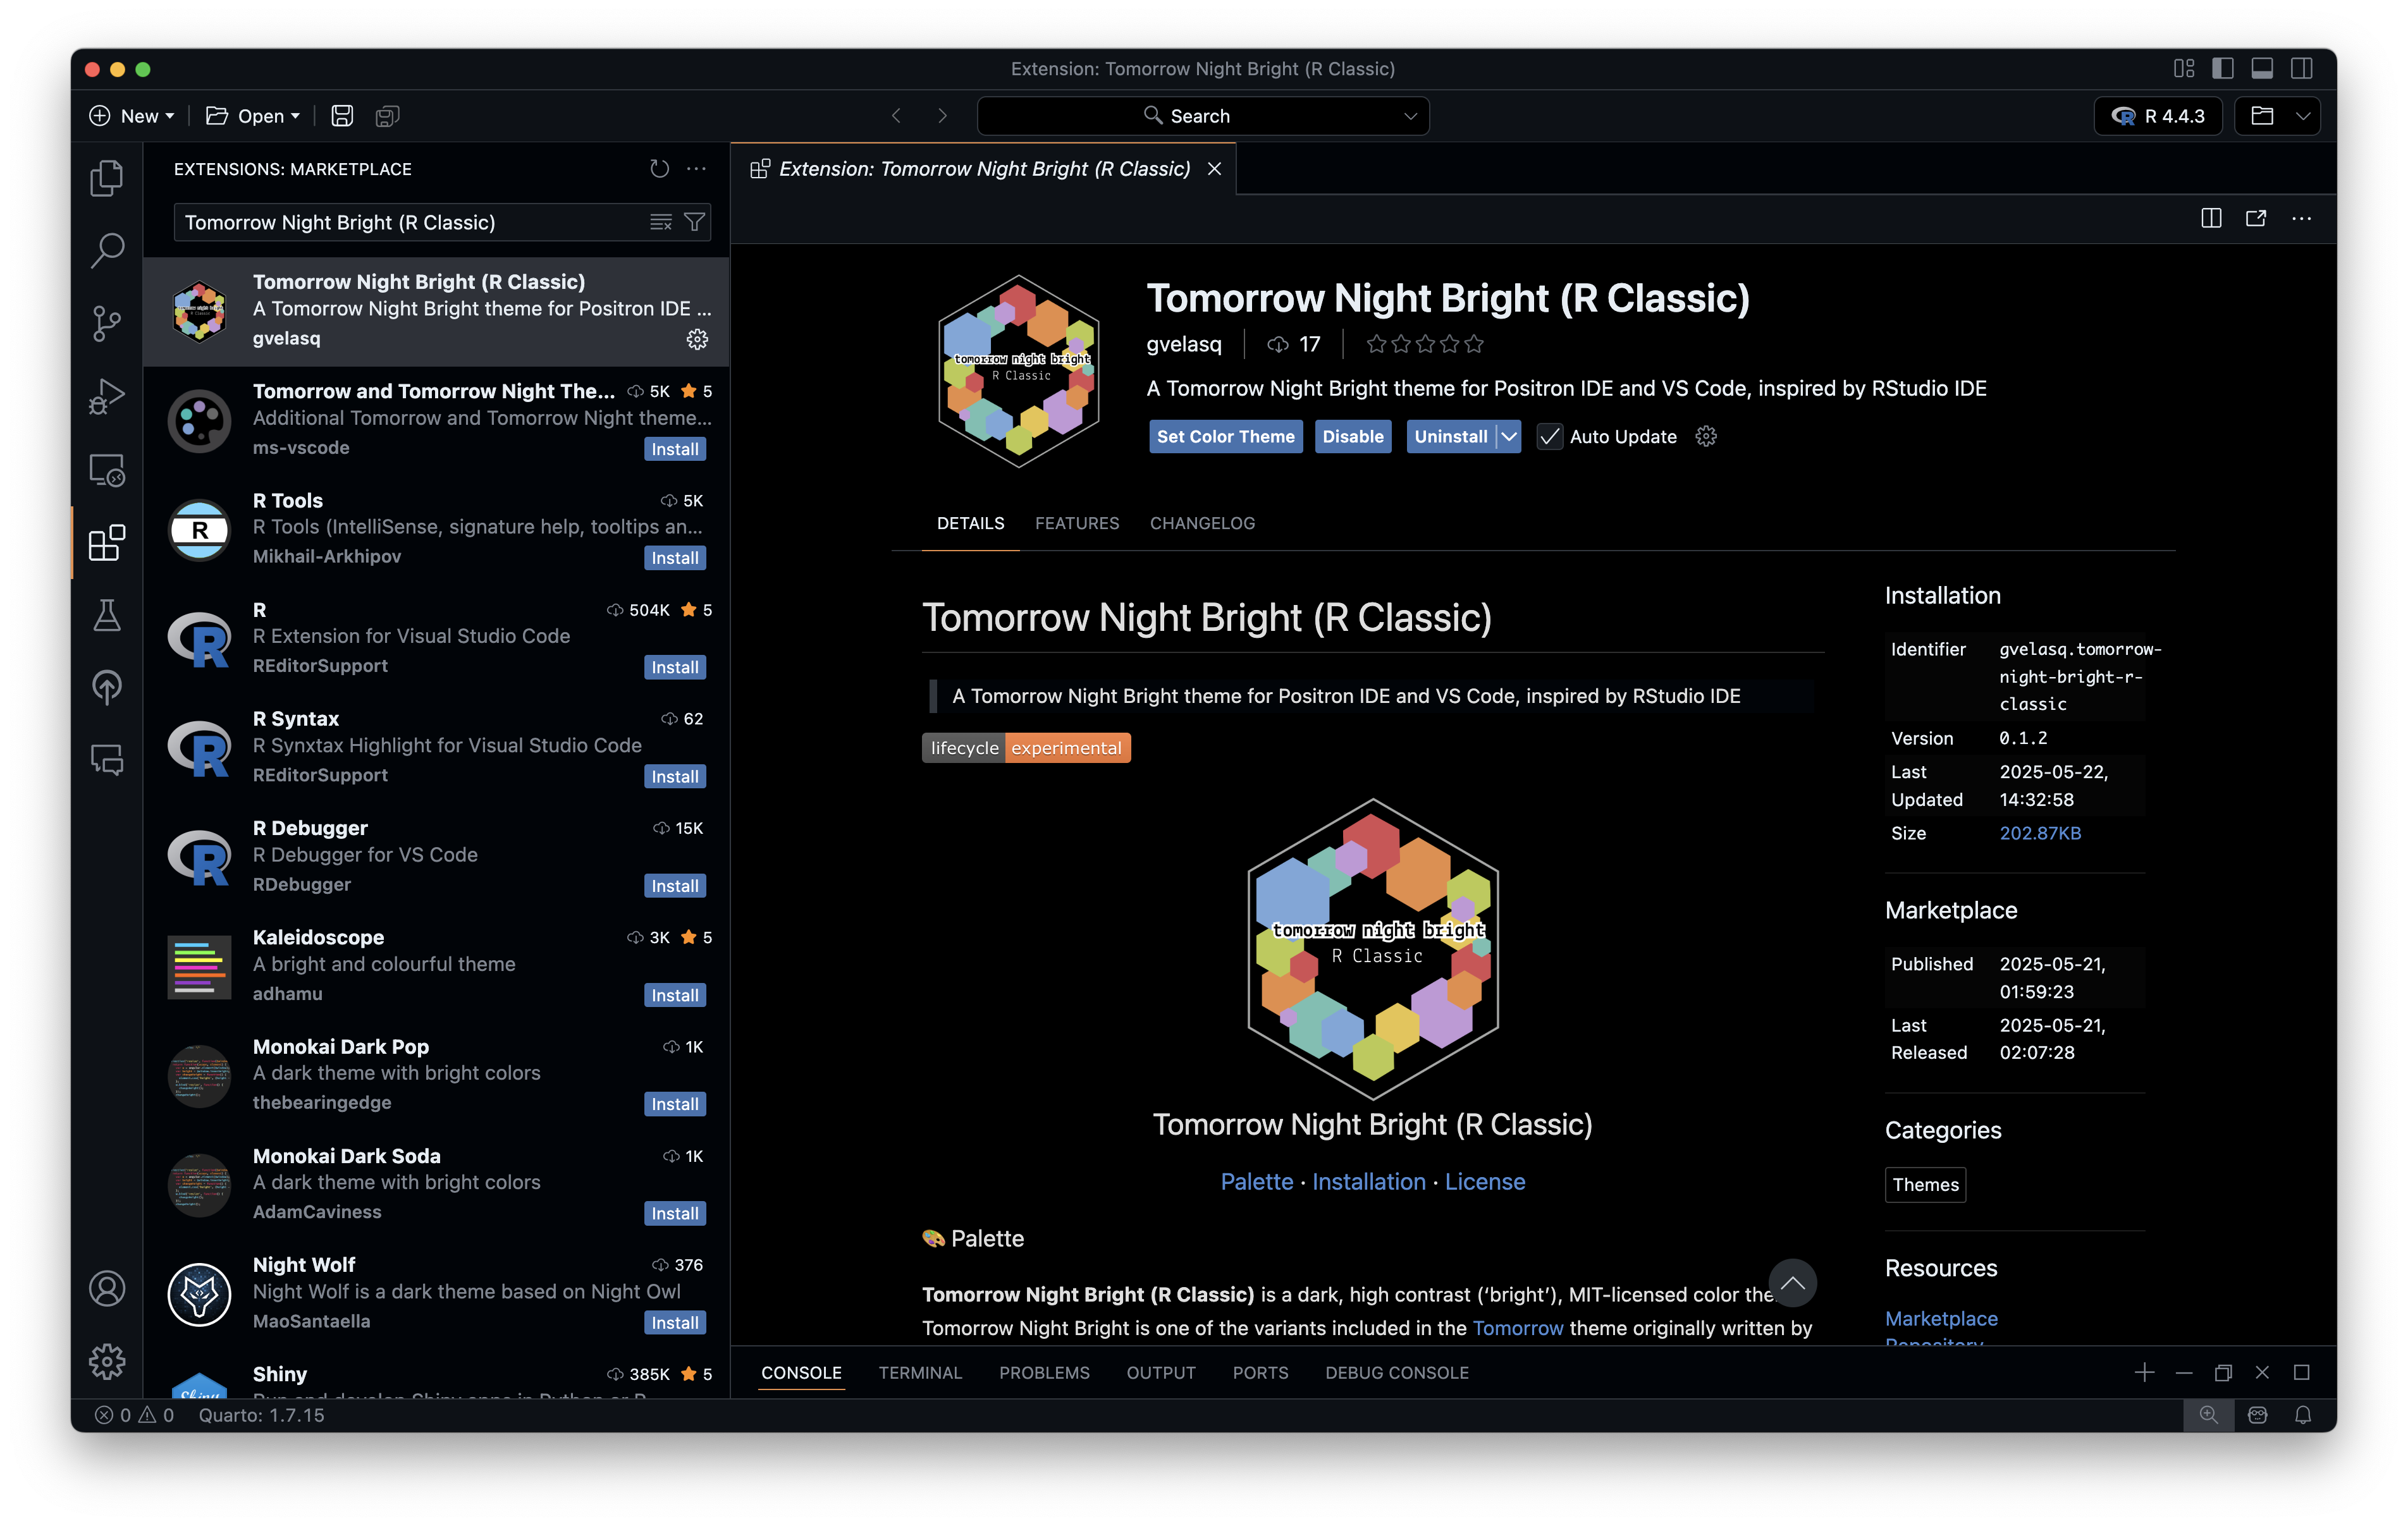Switch to the CHANGELOG tab
The height and width of the screenshot is (1526, 2408).
tap(1202, 523)
